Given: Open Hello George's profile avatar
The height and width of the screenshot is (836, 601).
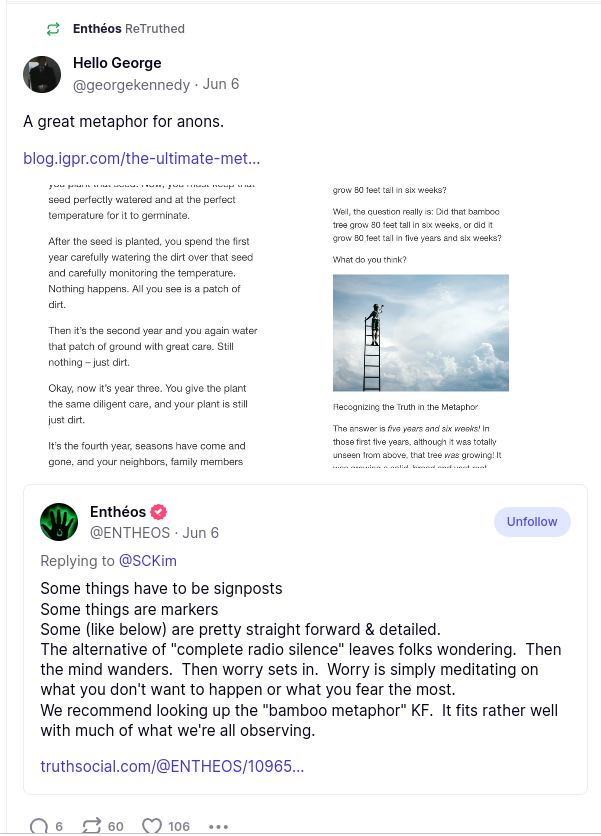Looking at the screenshot, I should [42, 75].
